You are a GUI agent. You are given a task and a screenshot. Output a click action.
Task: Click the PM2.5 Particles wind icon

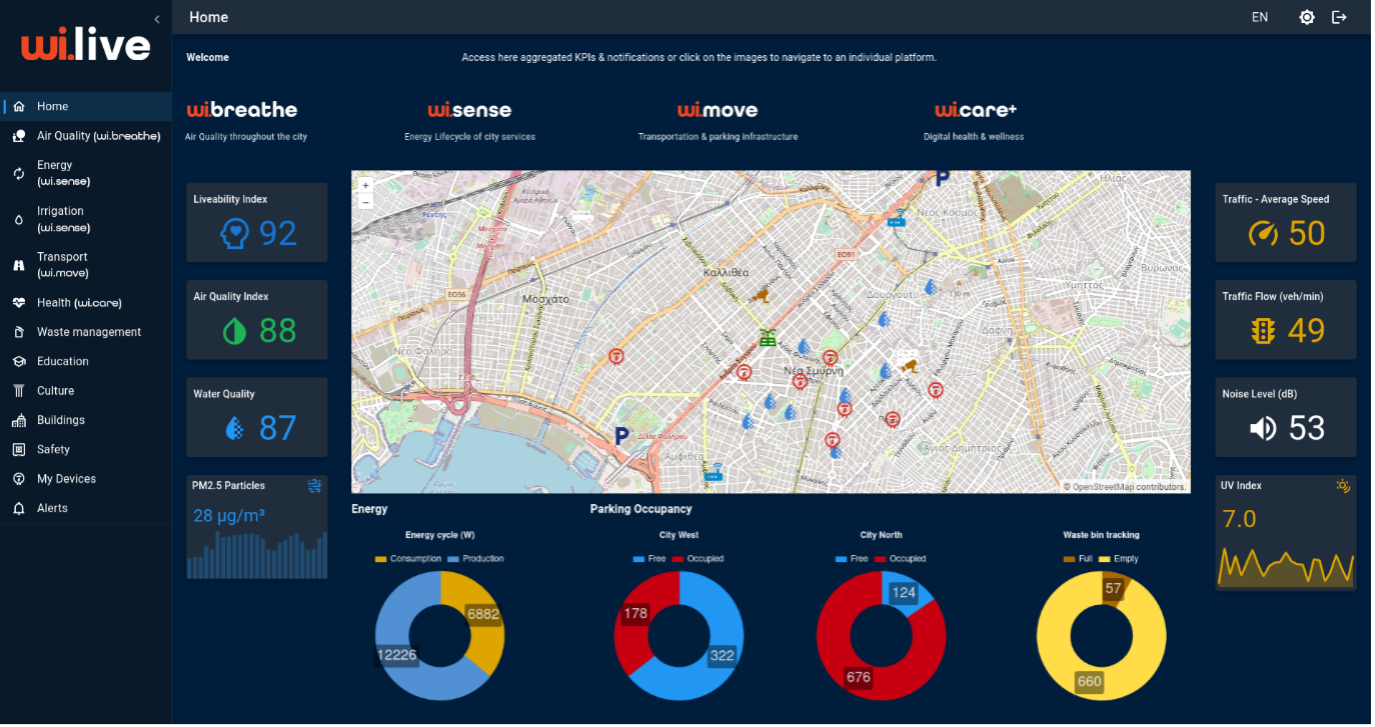(x=315, y=486)
